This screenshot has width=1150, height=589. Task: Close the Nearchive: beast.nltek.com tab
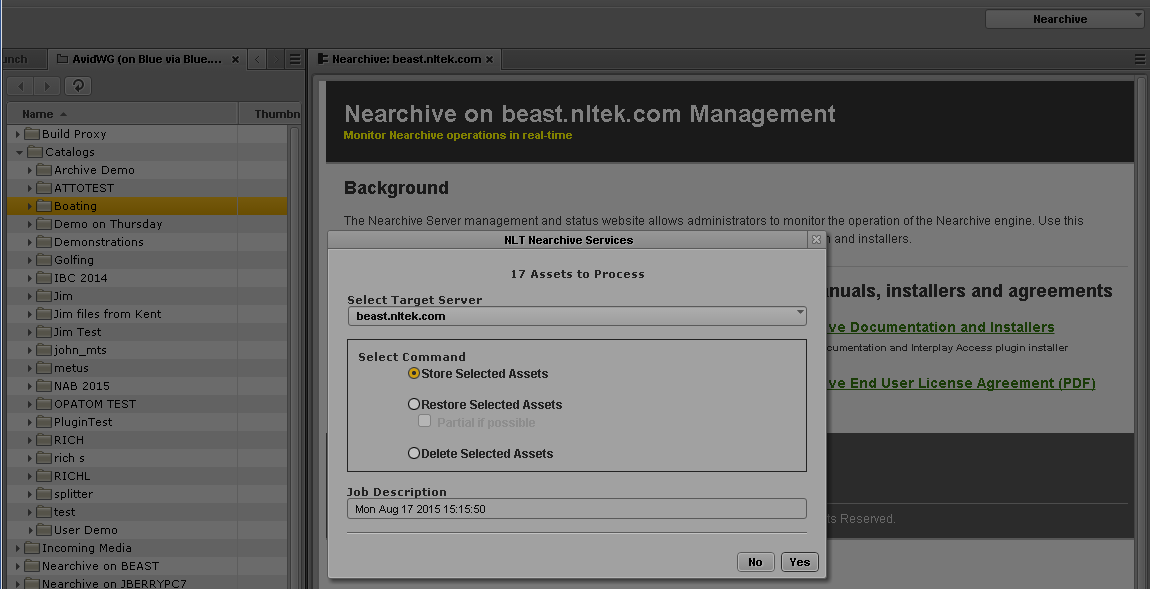[489, 59]
